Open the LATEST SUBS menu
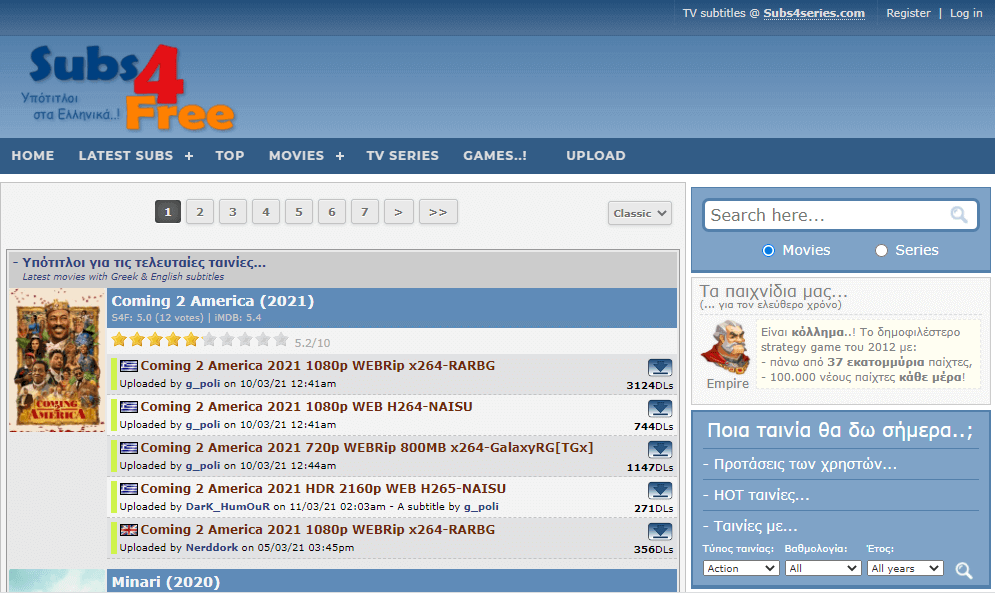The image size is (995, 593). click(126, 156)
